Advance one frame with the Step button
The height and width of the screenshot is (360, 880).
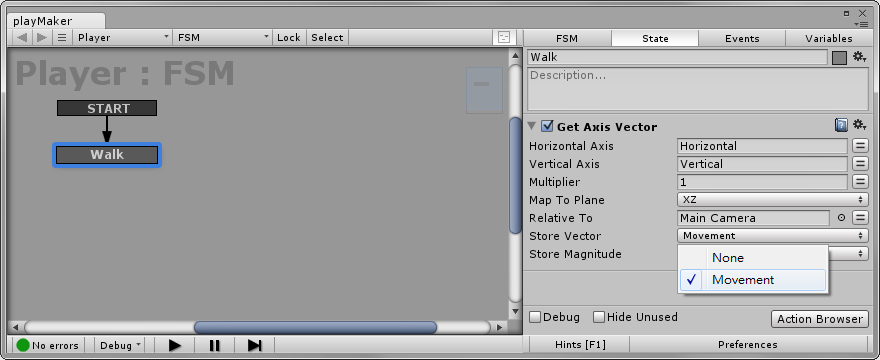[x=254, y=345]
